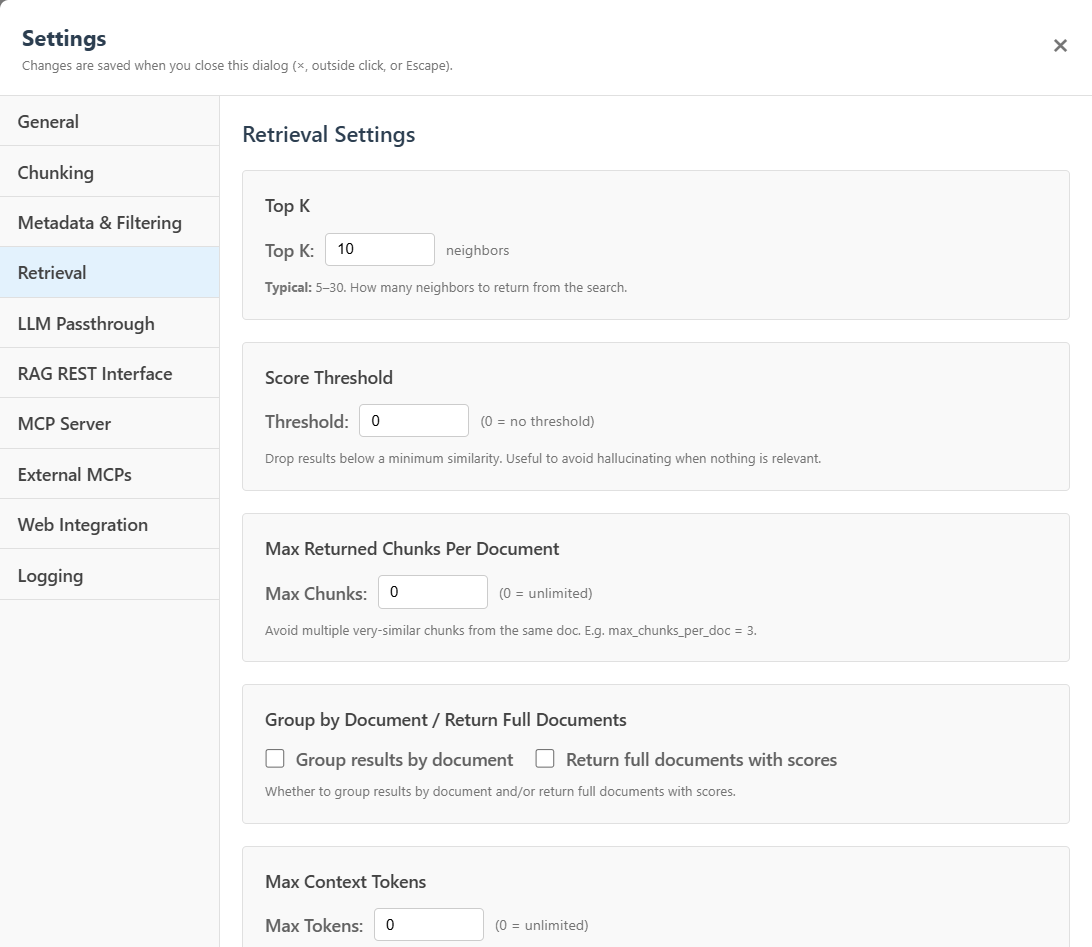Open the Logging tab
The height and width of the screenshot is (947, 1092).
click(109, 575)
